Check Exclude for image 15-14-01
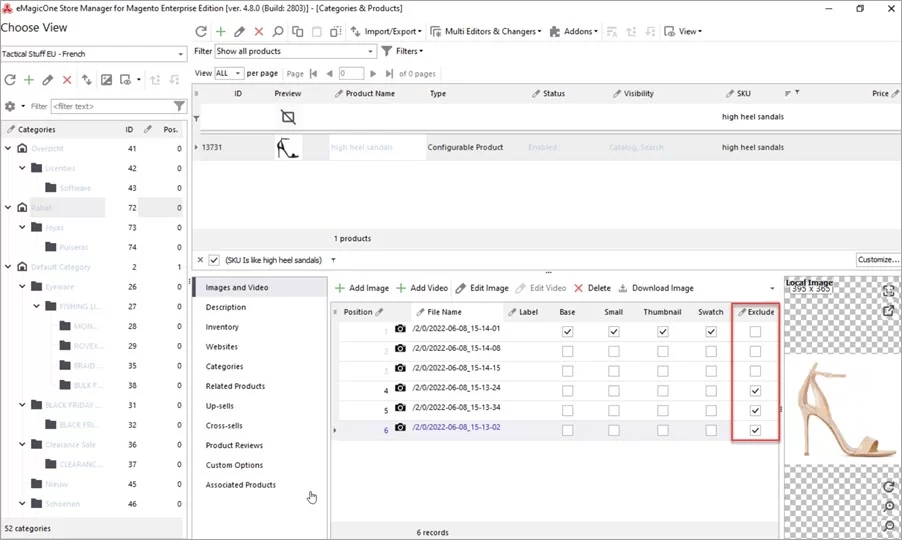 [755, 332]
